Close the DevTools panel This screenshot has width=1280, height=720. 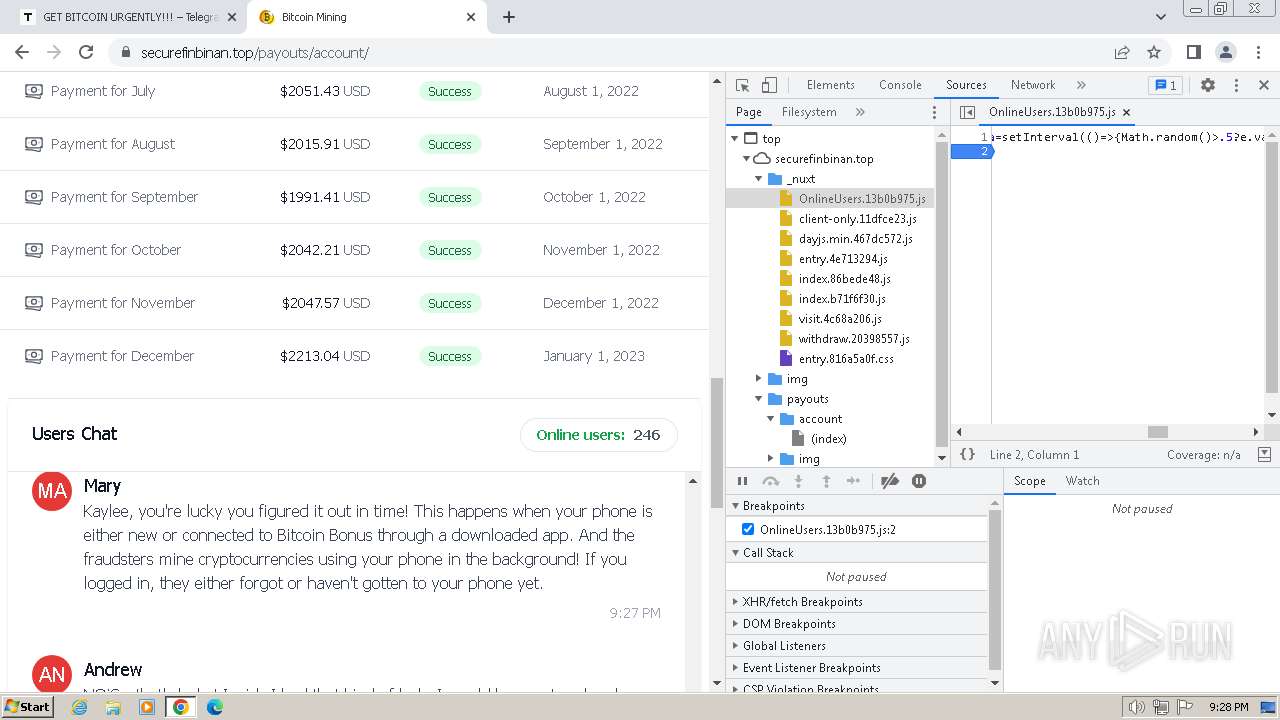pos(1264,85)
